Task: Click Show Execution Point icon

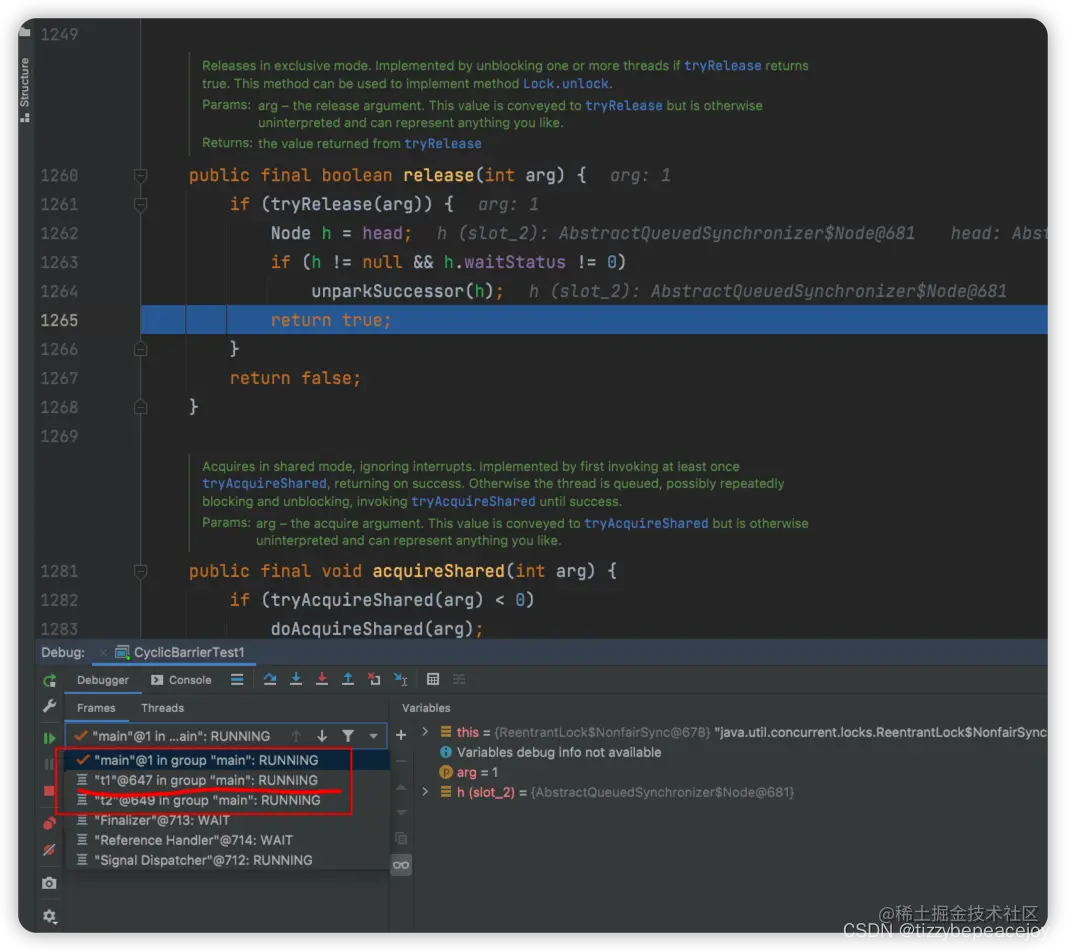Action: tap(237, 680)
